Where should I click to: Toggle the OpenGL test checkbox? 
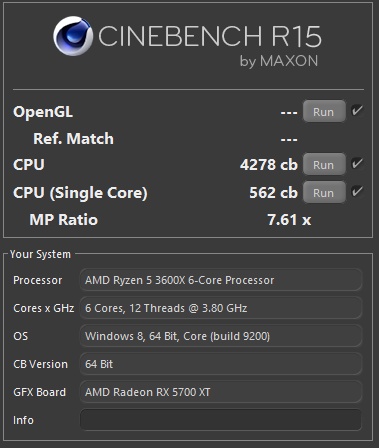[357, 110]
